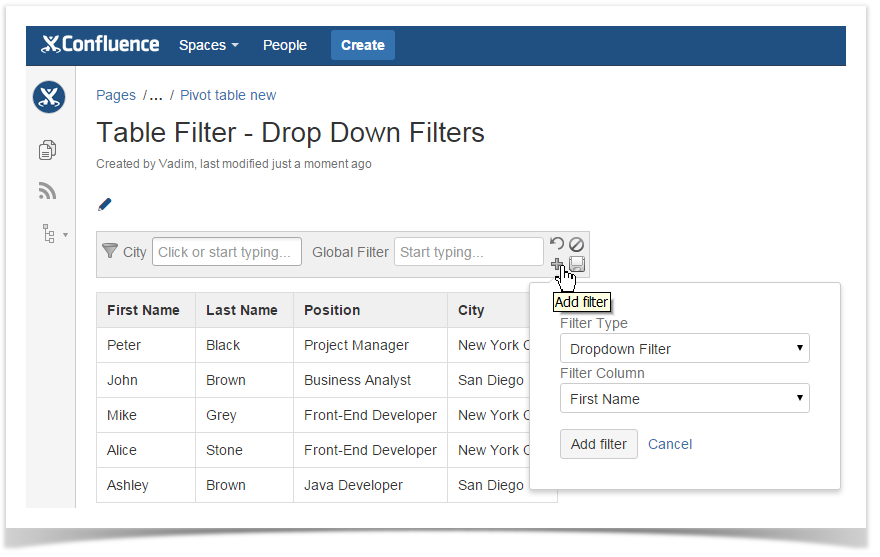Open the blog RSS feed icon
Screen dimensions: 880x557
click(47, 191)
